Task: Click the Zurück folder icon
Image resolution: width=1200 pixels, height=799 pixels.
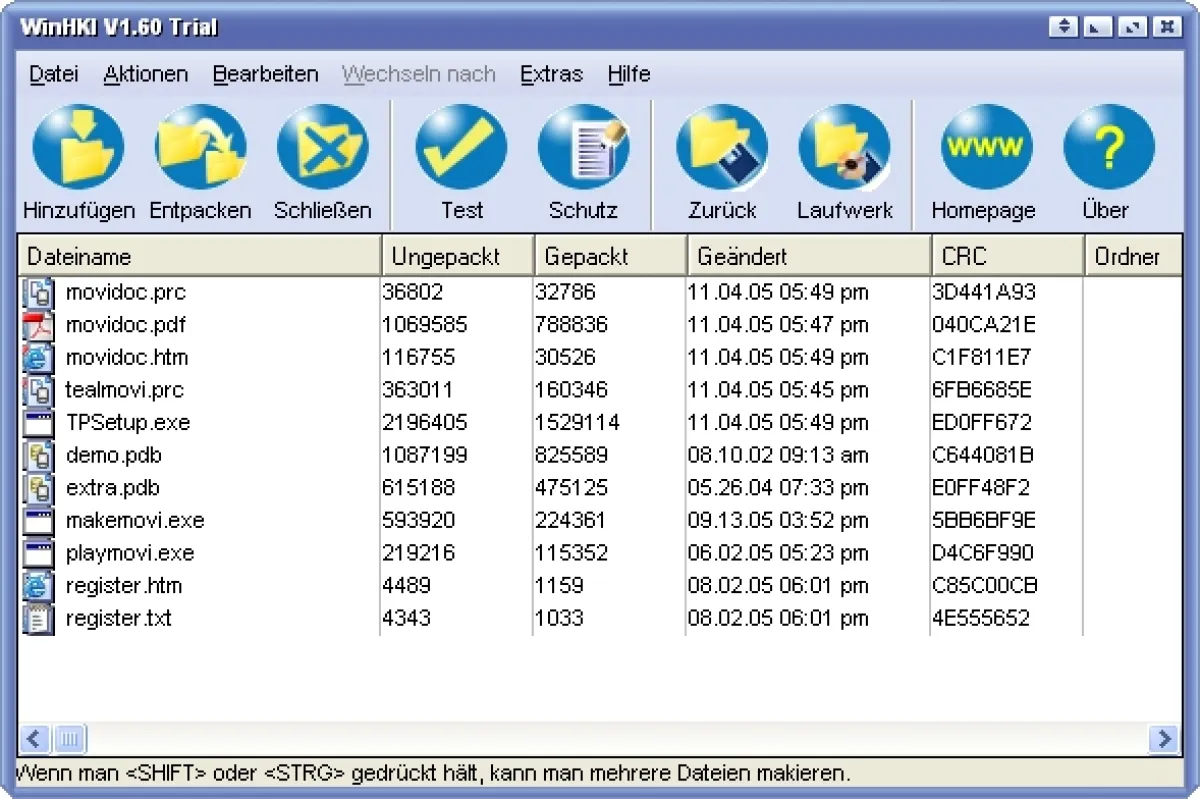Action: coord(722,150)
